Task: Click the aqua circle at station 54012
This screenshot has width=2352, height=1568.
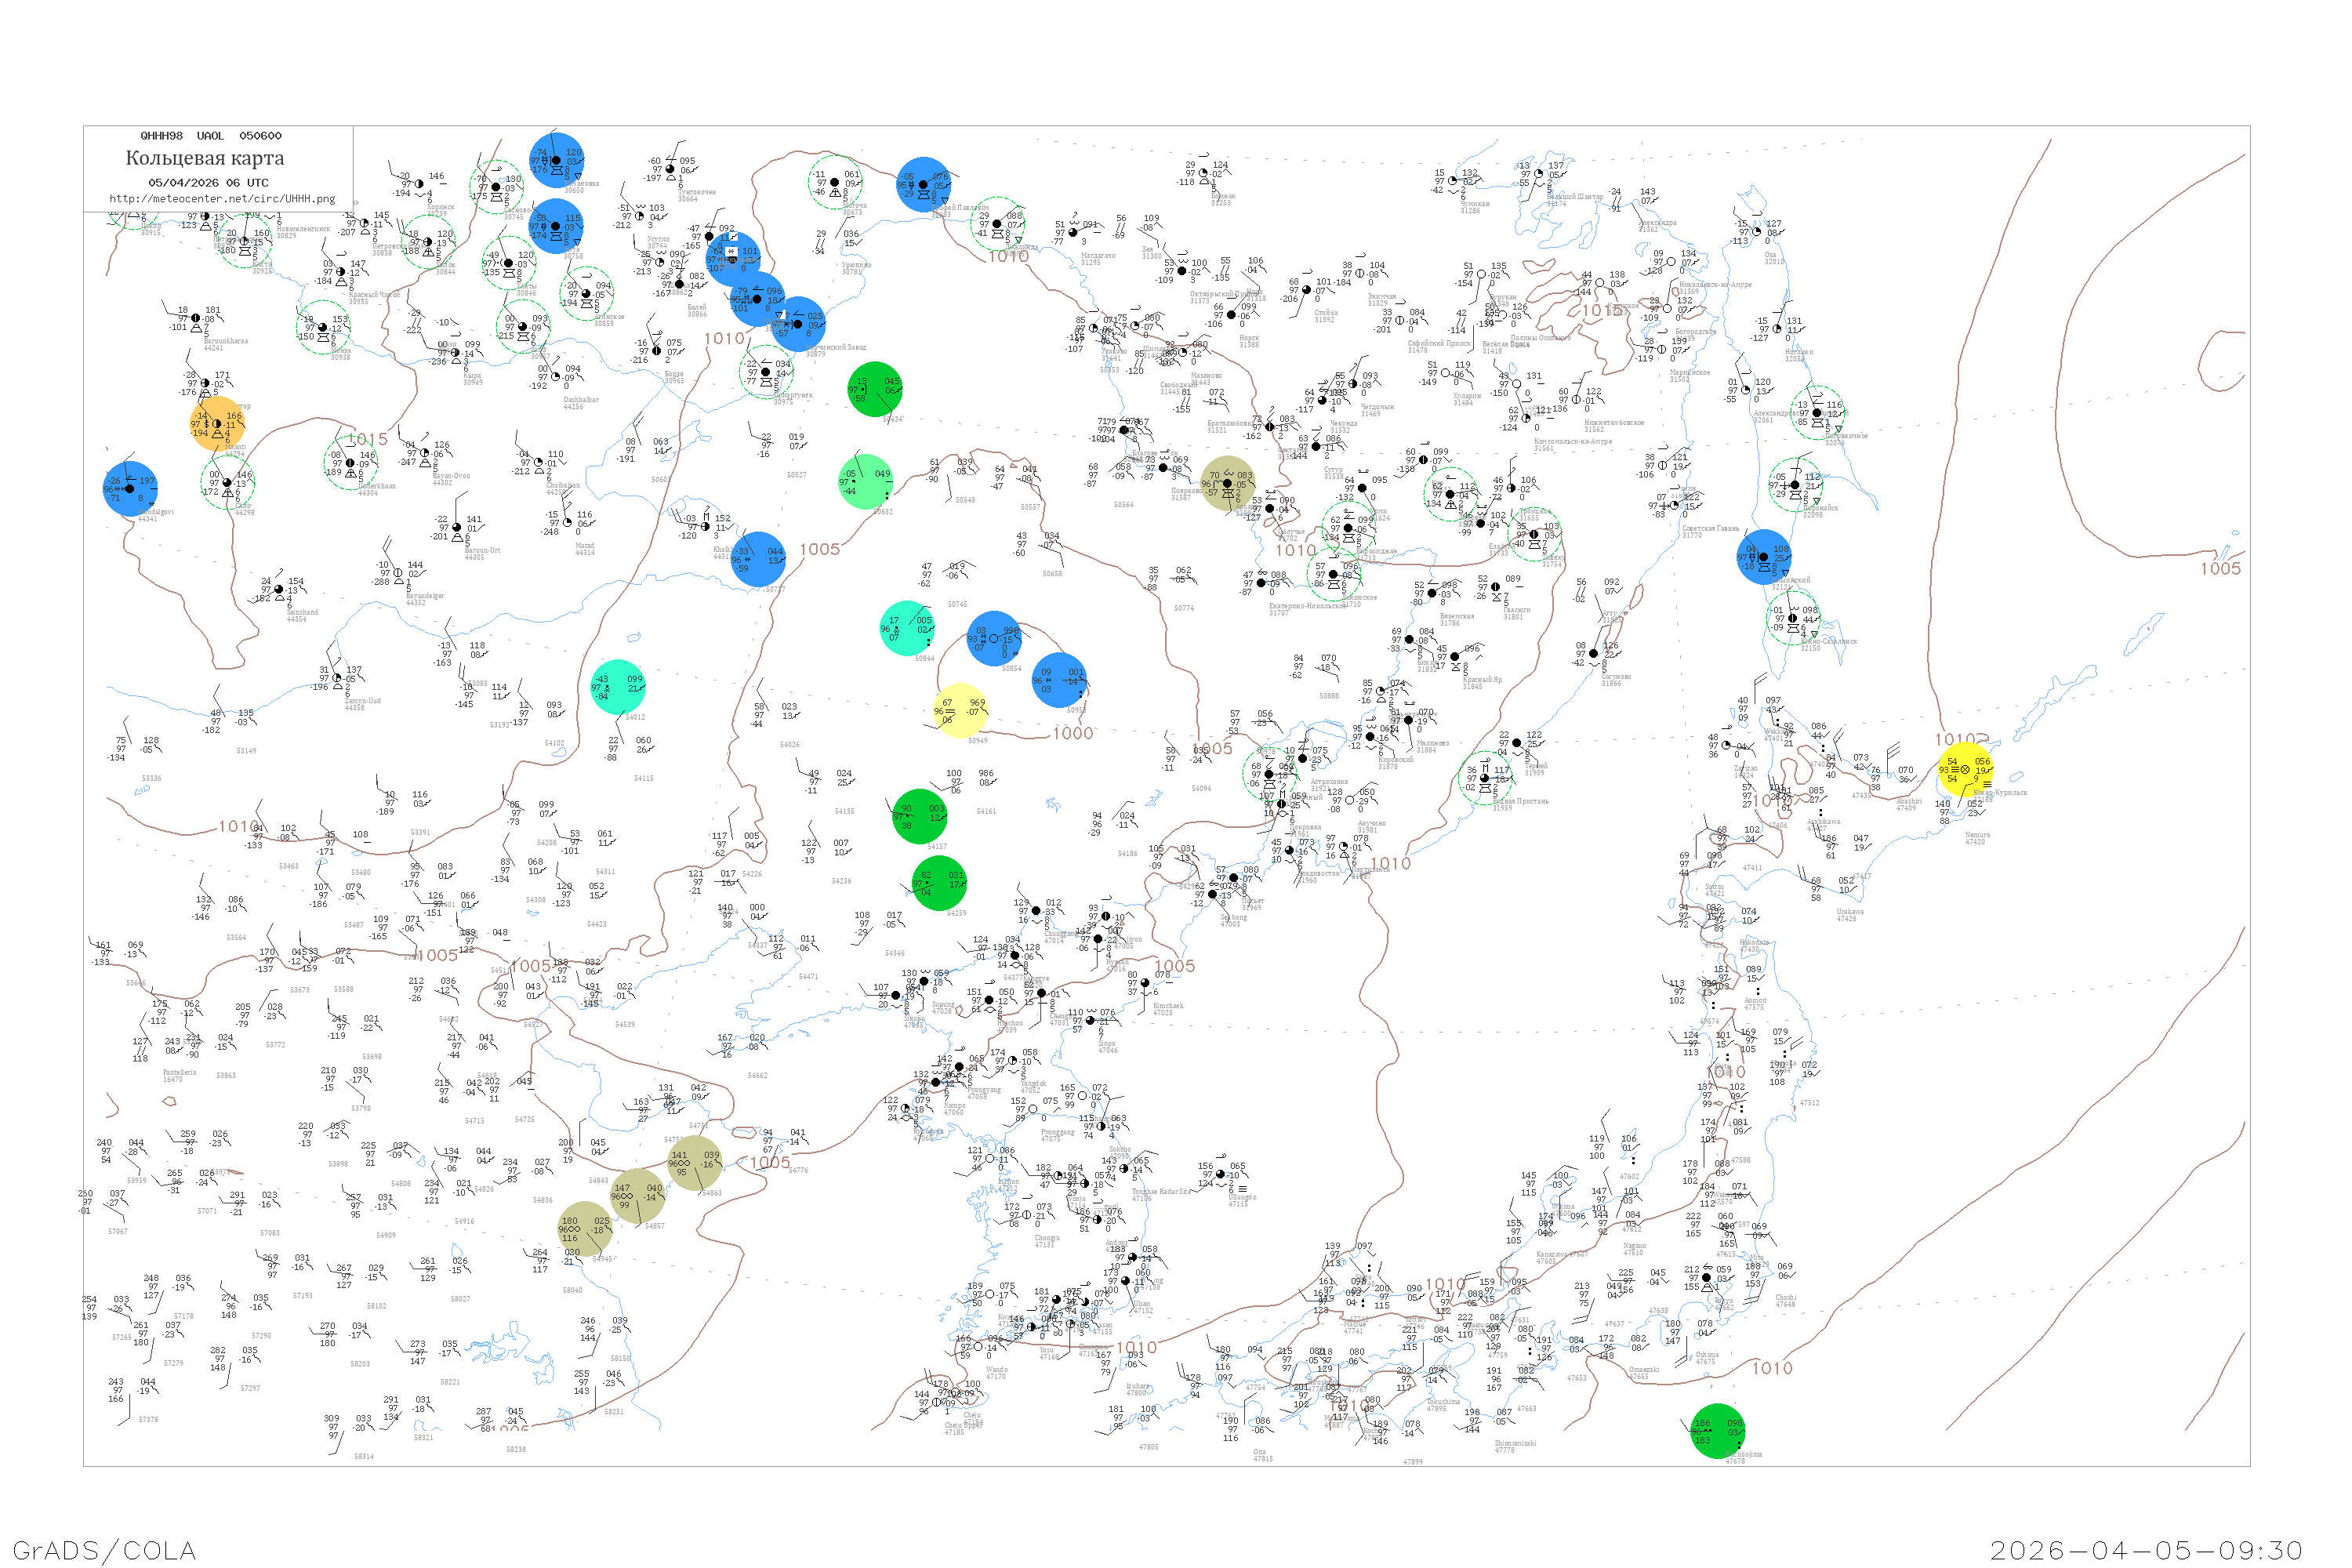Action: pyautogui.click(x=618, y=687)
